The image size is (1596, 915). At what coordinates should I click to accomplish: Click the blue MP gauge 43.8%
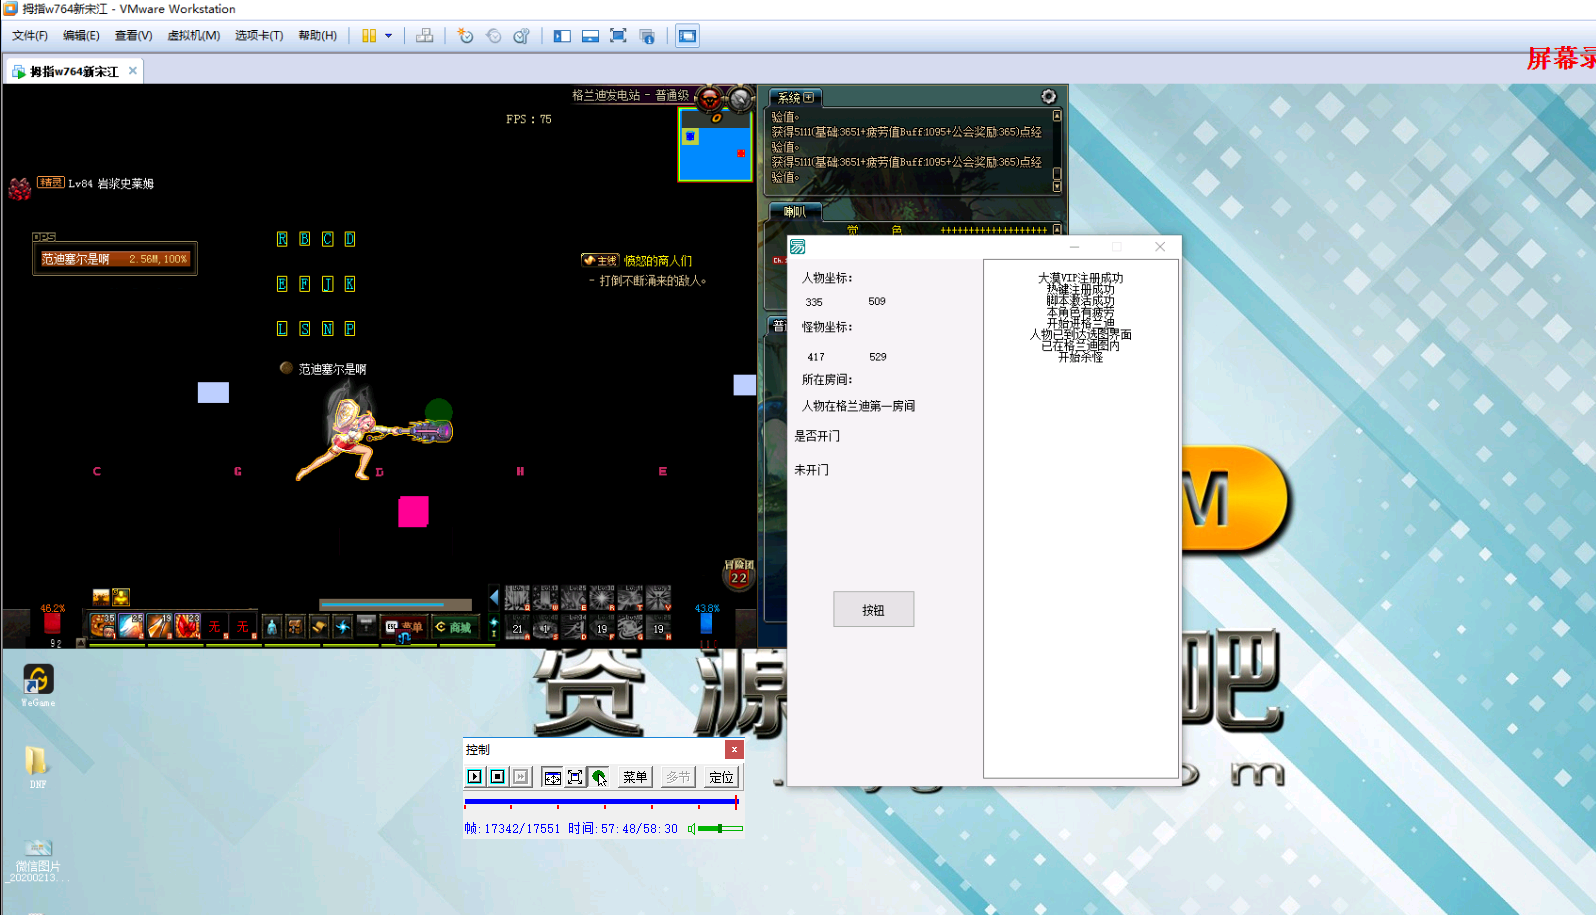(x=707, y=622)
